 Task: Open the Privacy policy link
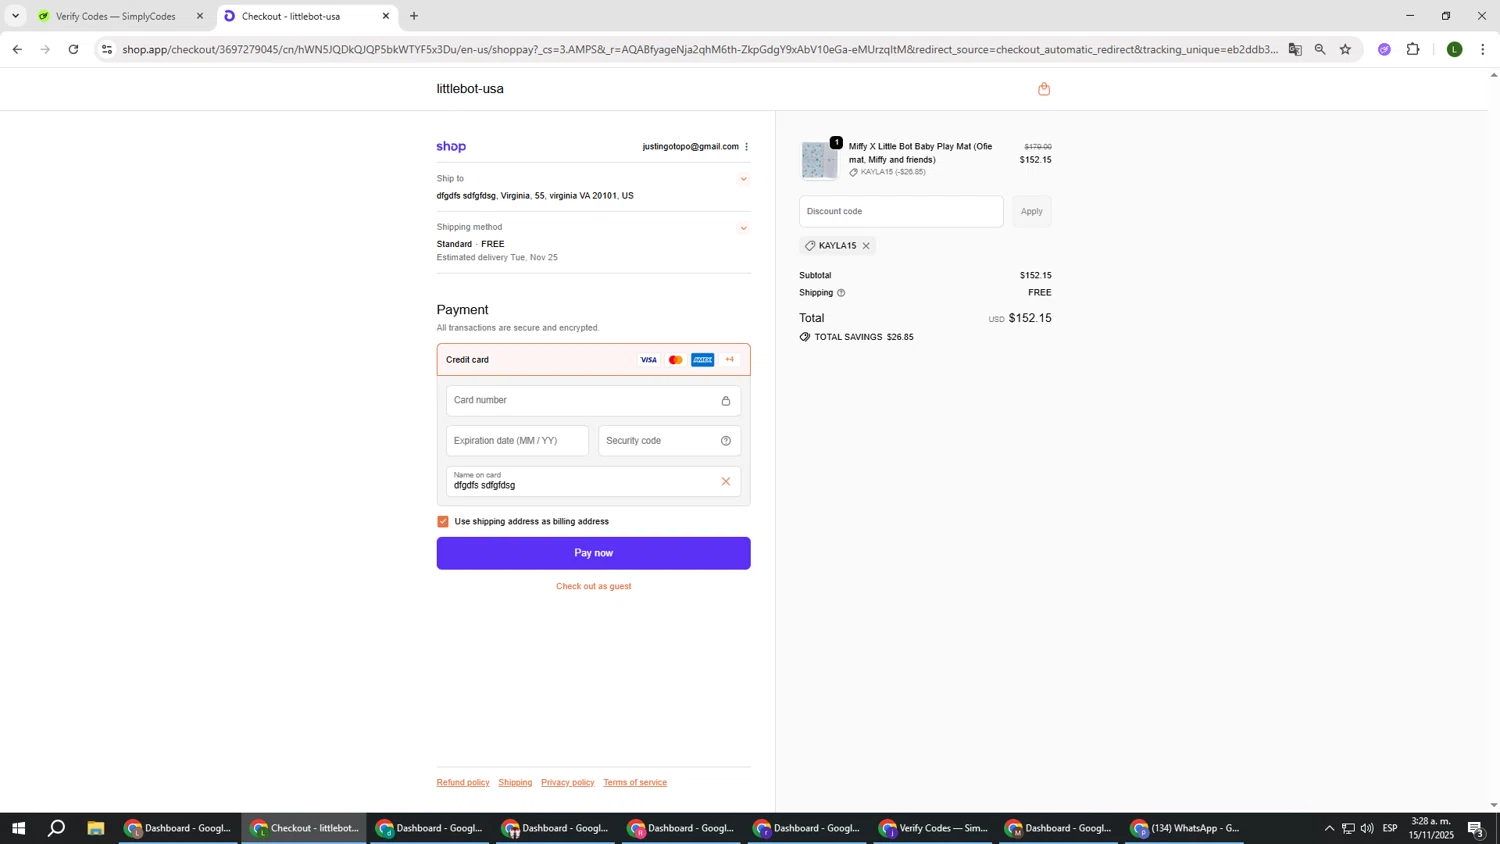point(567,783)
